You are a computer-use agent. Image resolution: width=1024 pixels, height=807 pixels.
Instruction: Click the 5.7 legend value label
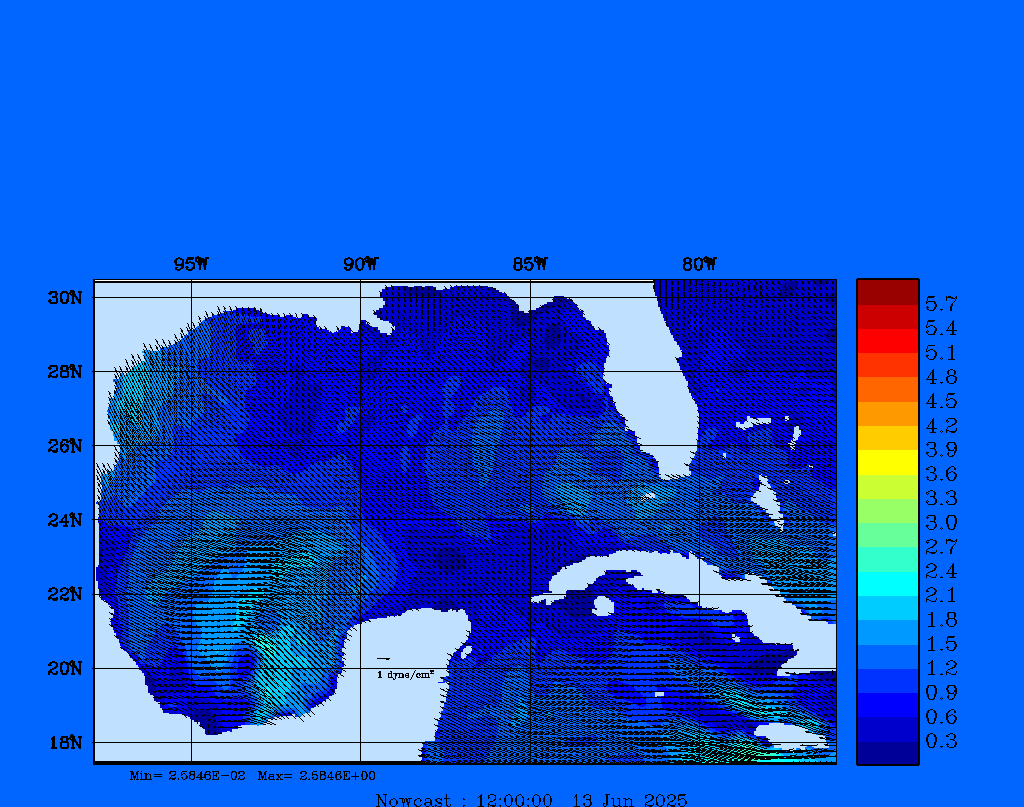[941, 303]
